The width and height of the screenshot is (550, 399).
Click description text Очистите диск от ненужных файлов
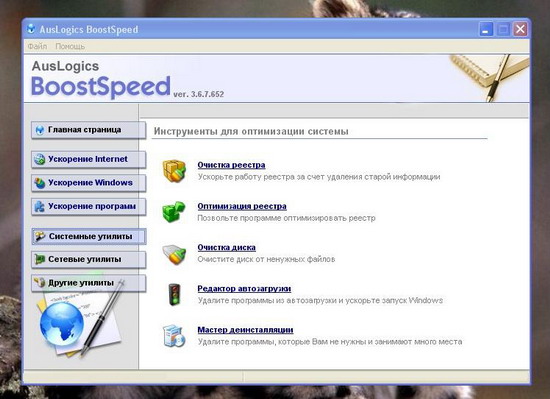[x=266, y=259]
